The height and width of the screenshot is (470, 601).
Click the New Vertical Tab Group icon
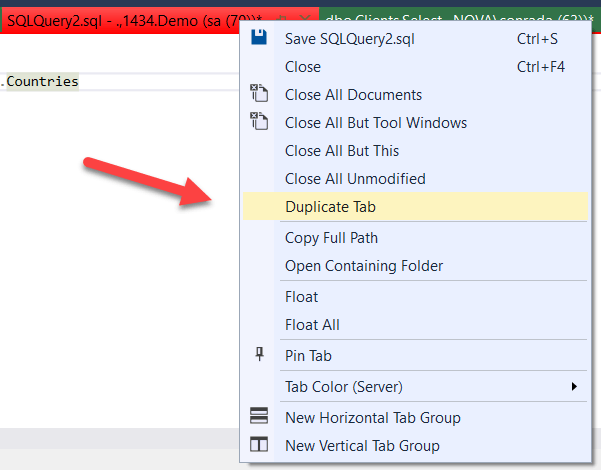click(x=259, y=445)
